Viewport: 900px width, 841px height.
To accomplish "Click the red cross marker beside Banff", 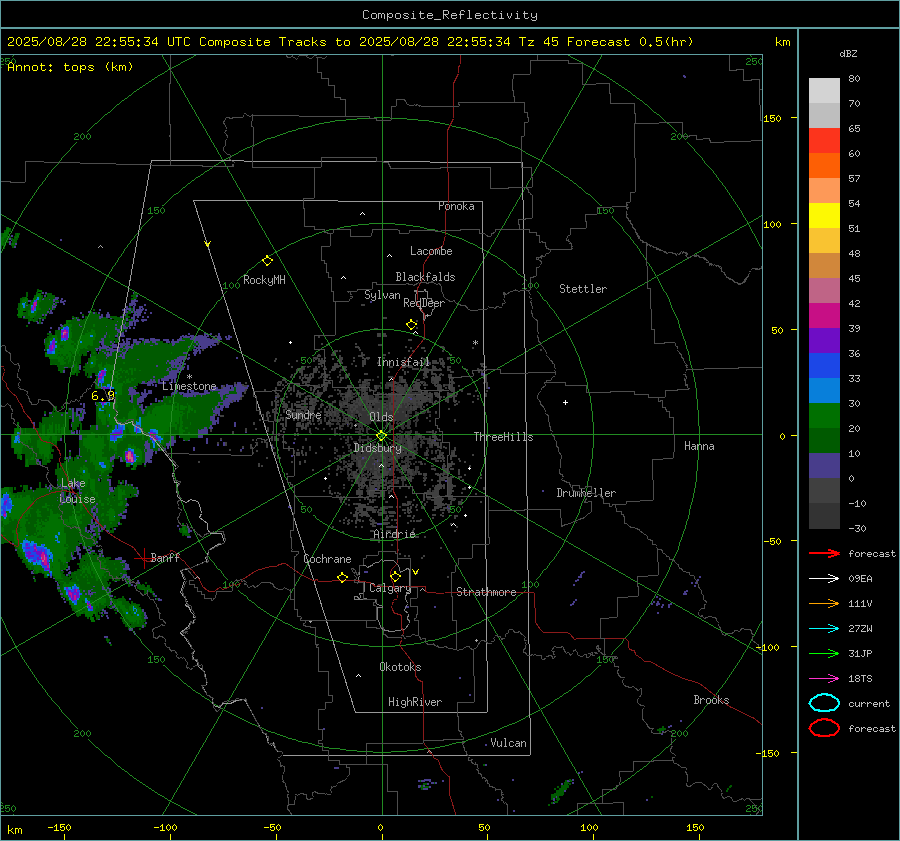I will pyautogui.click(x=143, y=558).
